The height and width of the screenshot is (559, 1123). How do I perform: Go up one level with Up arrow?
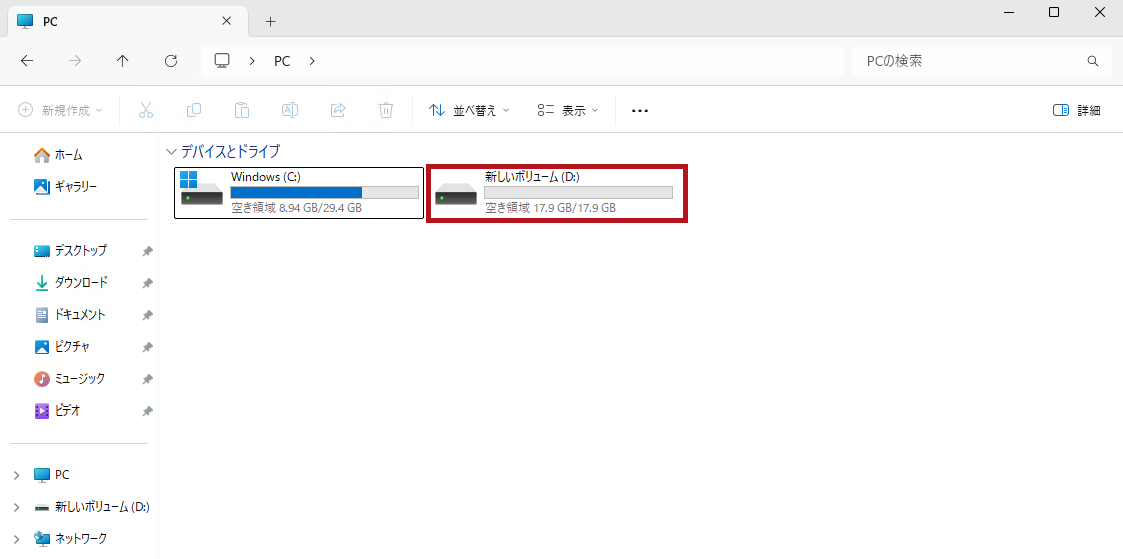pos(123,61)
